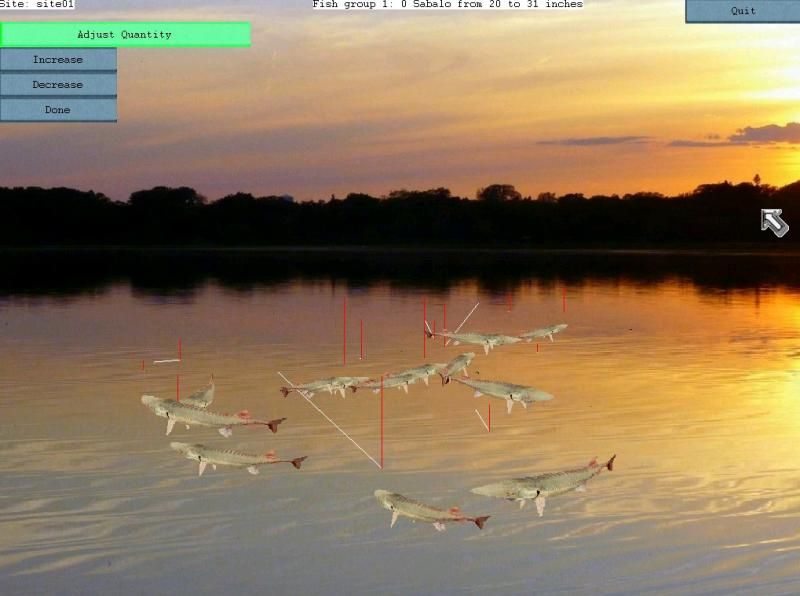The image size is (800, 596).
Task: Select the Adjust Quantity header bar
Action: tap(125, 35)
